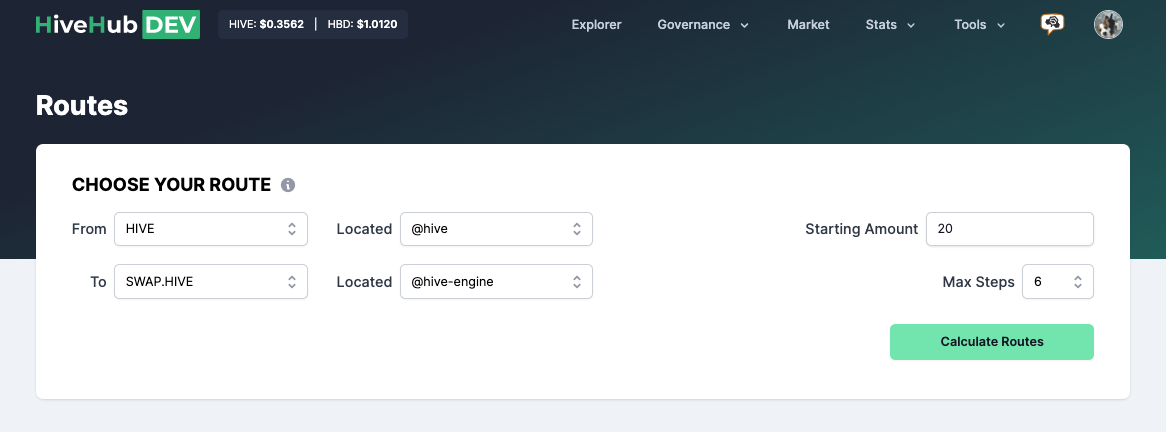Open the HiveHub DEV logo home link

click(117, 25)
